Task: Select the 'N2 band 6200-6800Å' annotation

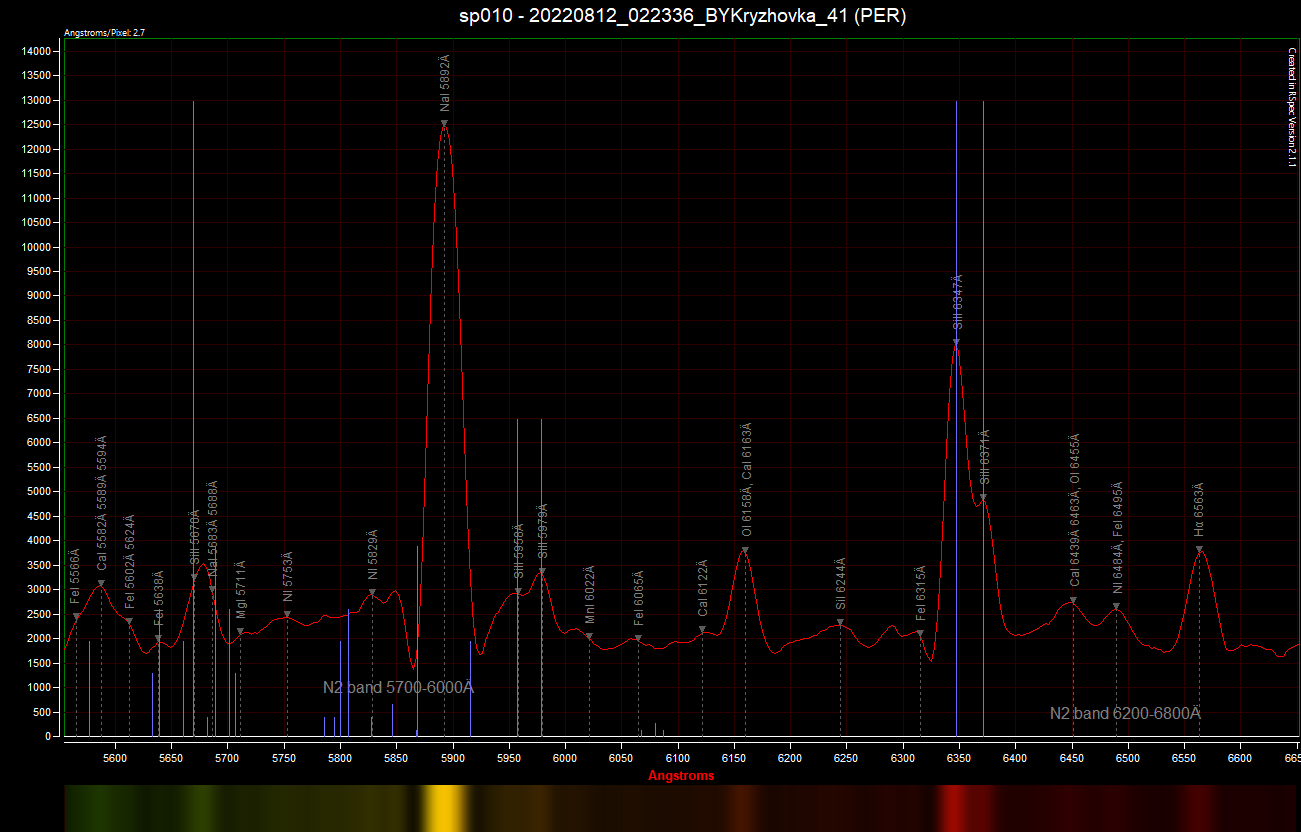Action: coord(1125,714)
